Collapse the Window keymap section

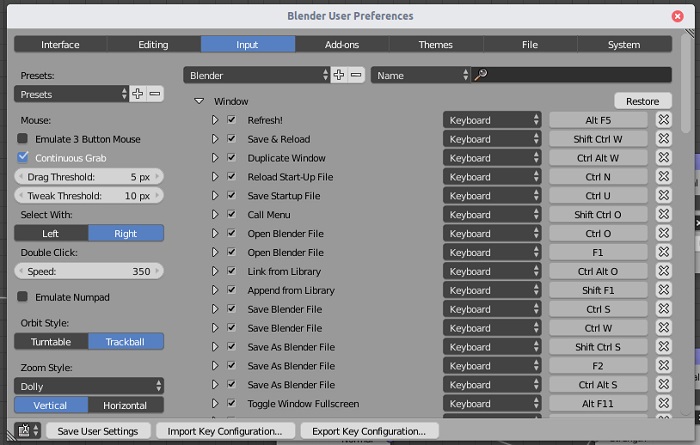199,101
